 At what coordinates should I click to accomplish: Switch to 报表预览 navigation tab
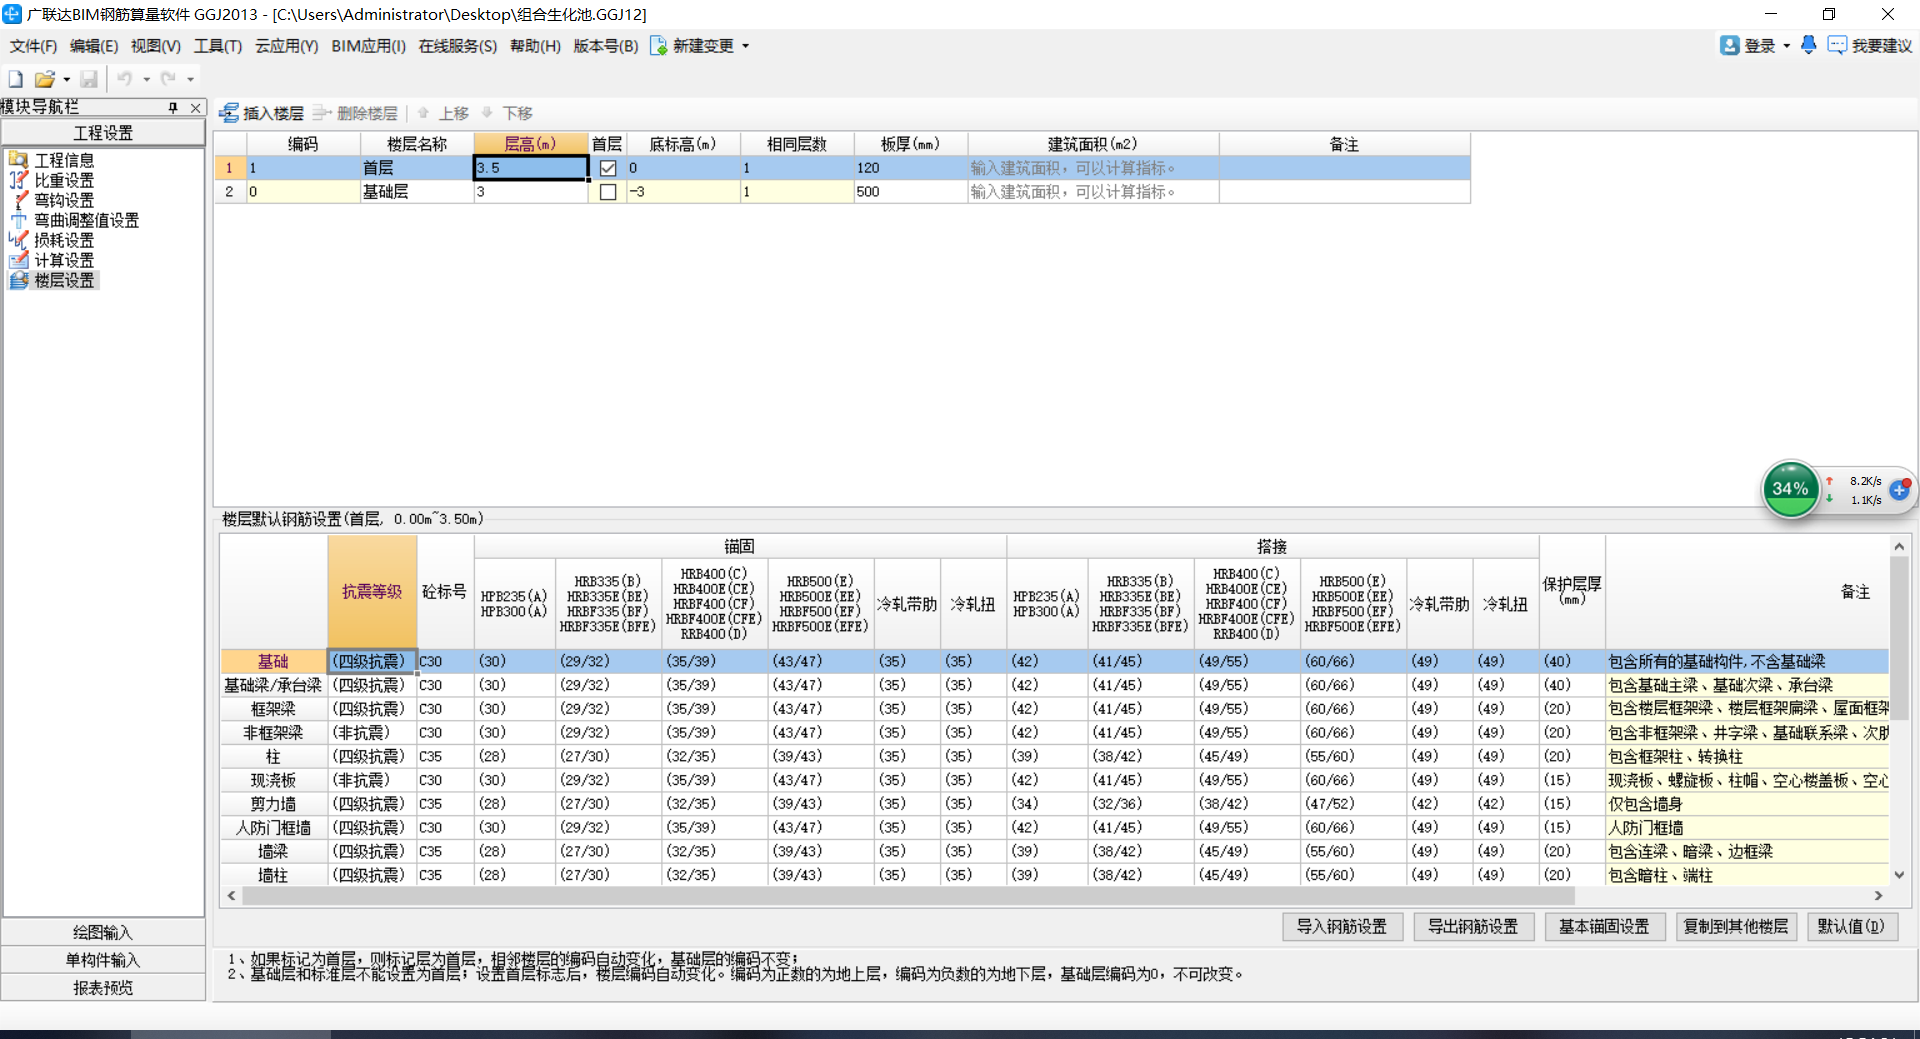tap(103, 988)
